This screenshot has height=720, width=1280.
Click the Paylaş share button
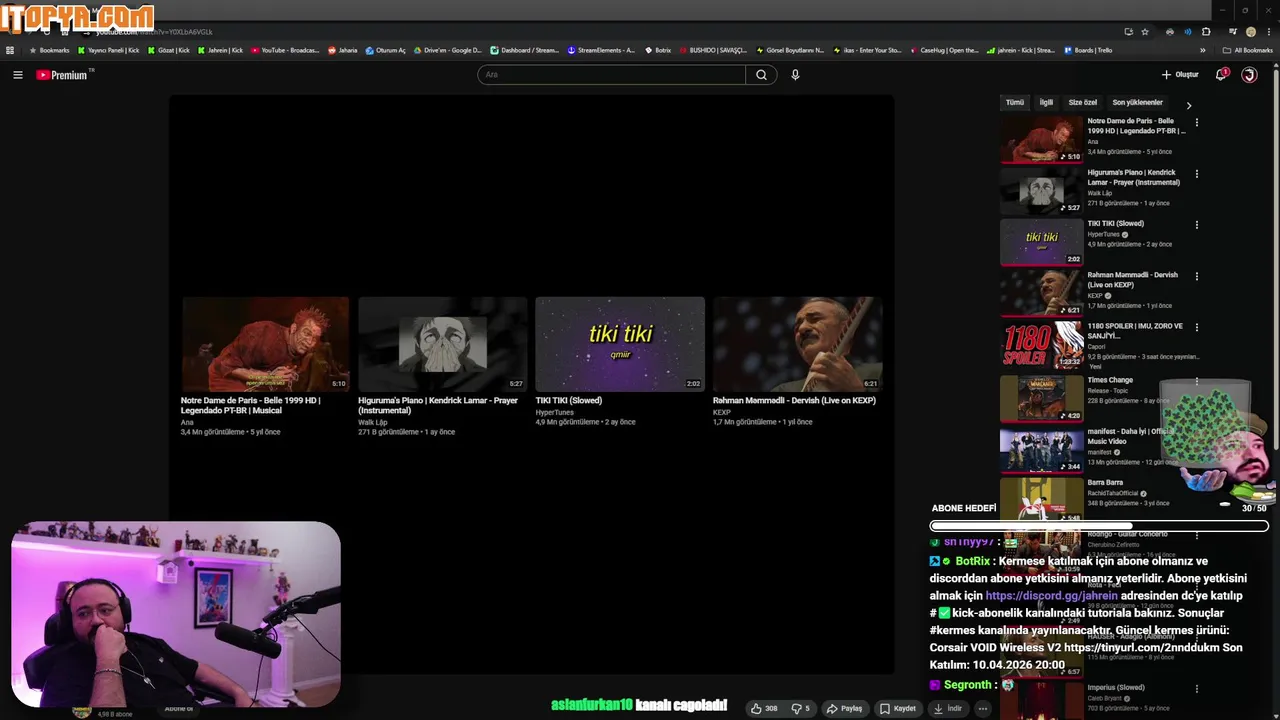coord(844,708)
